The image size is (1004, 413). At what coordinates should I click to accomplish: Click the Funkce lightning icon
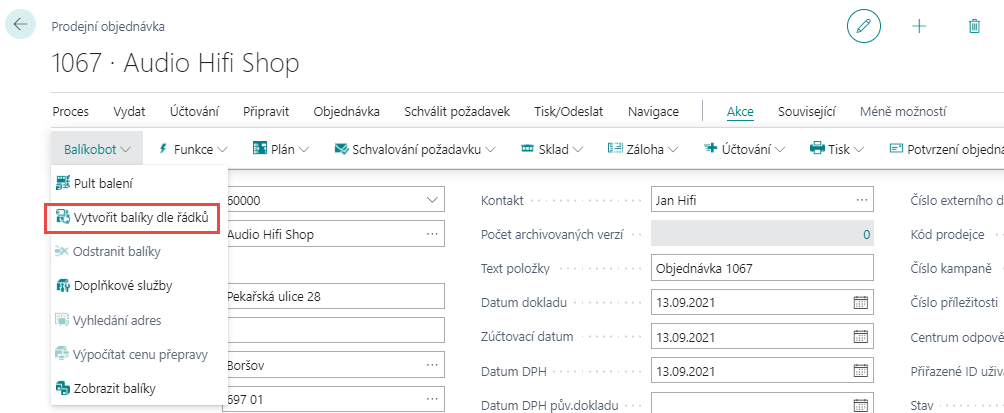[x=163, y=149]
